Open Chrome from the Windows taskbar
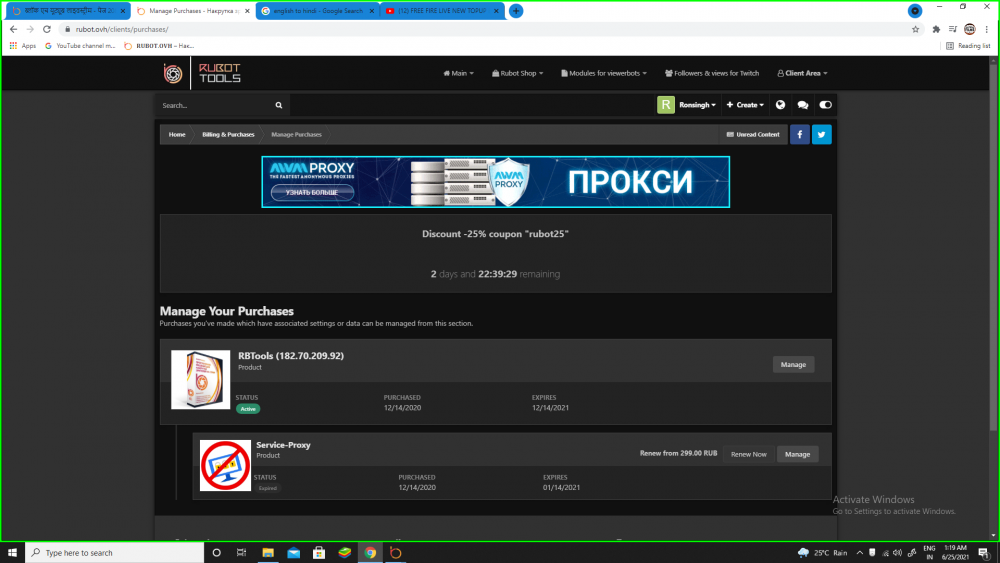The height and width of the screenshot is (563, 1000). (370, 552)
